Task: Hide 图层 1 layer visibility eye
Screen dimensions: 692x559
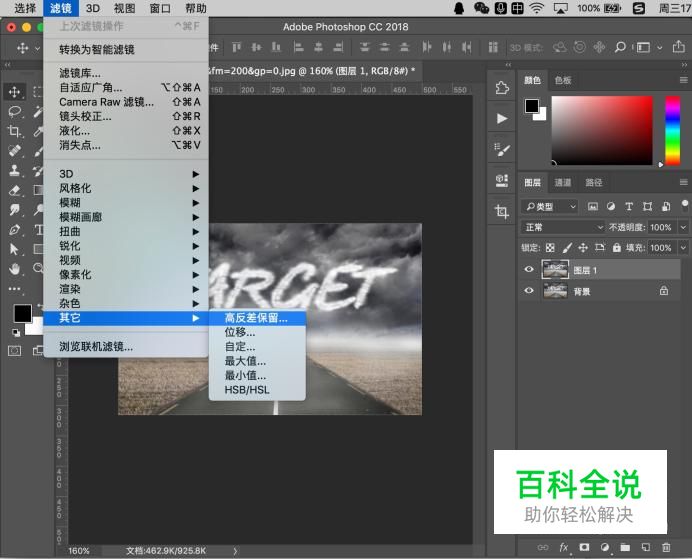Action: tap(529, 269)
